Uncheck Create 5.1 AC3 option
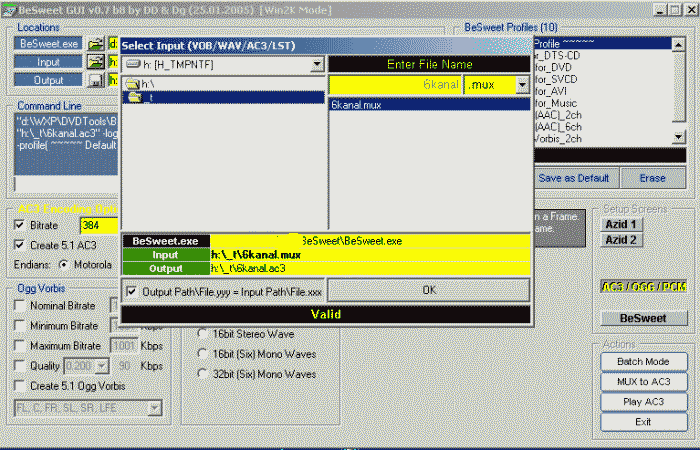The height and width of the screenshot is (450, 700). [x=21, y=245]
